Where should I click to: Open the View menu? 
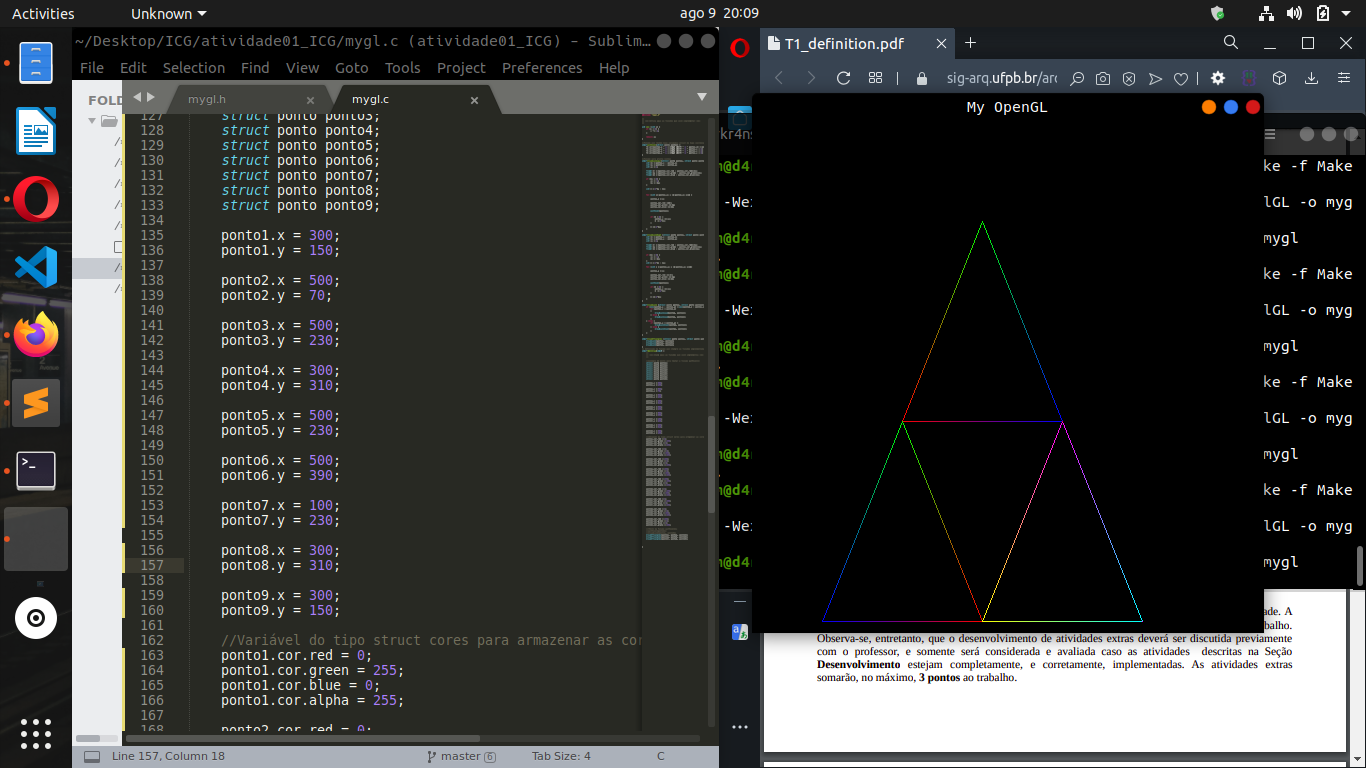(x=302, y=68)
